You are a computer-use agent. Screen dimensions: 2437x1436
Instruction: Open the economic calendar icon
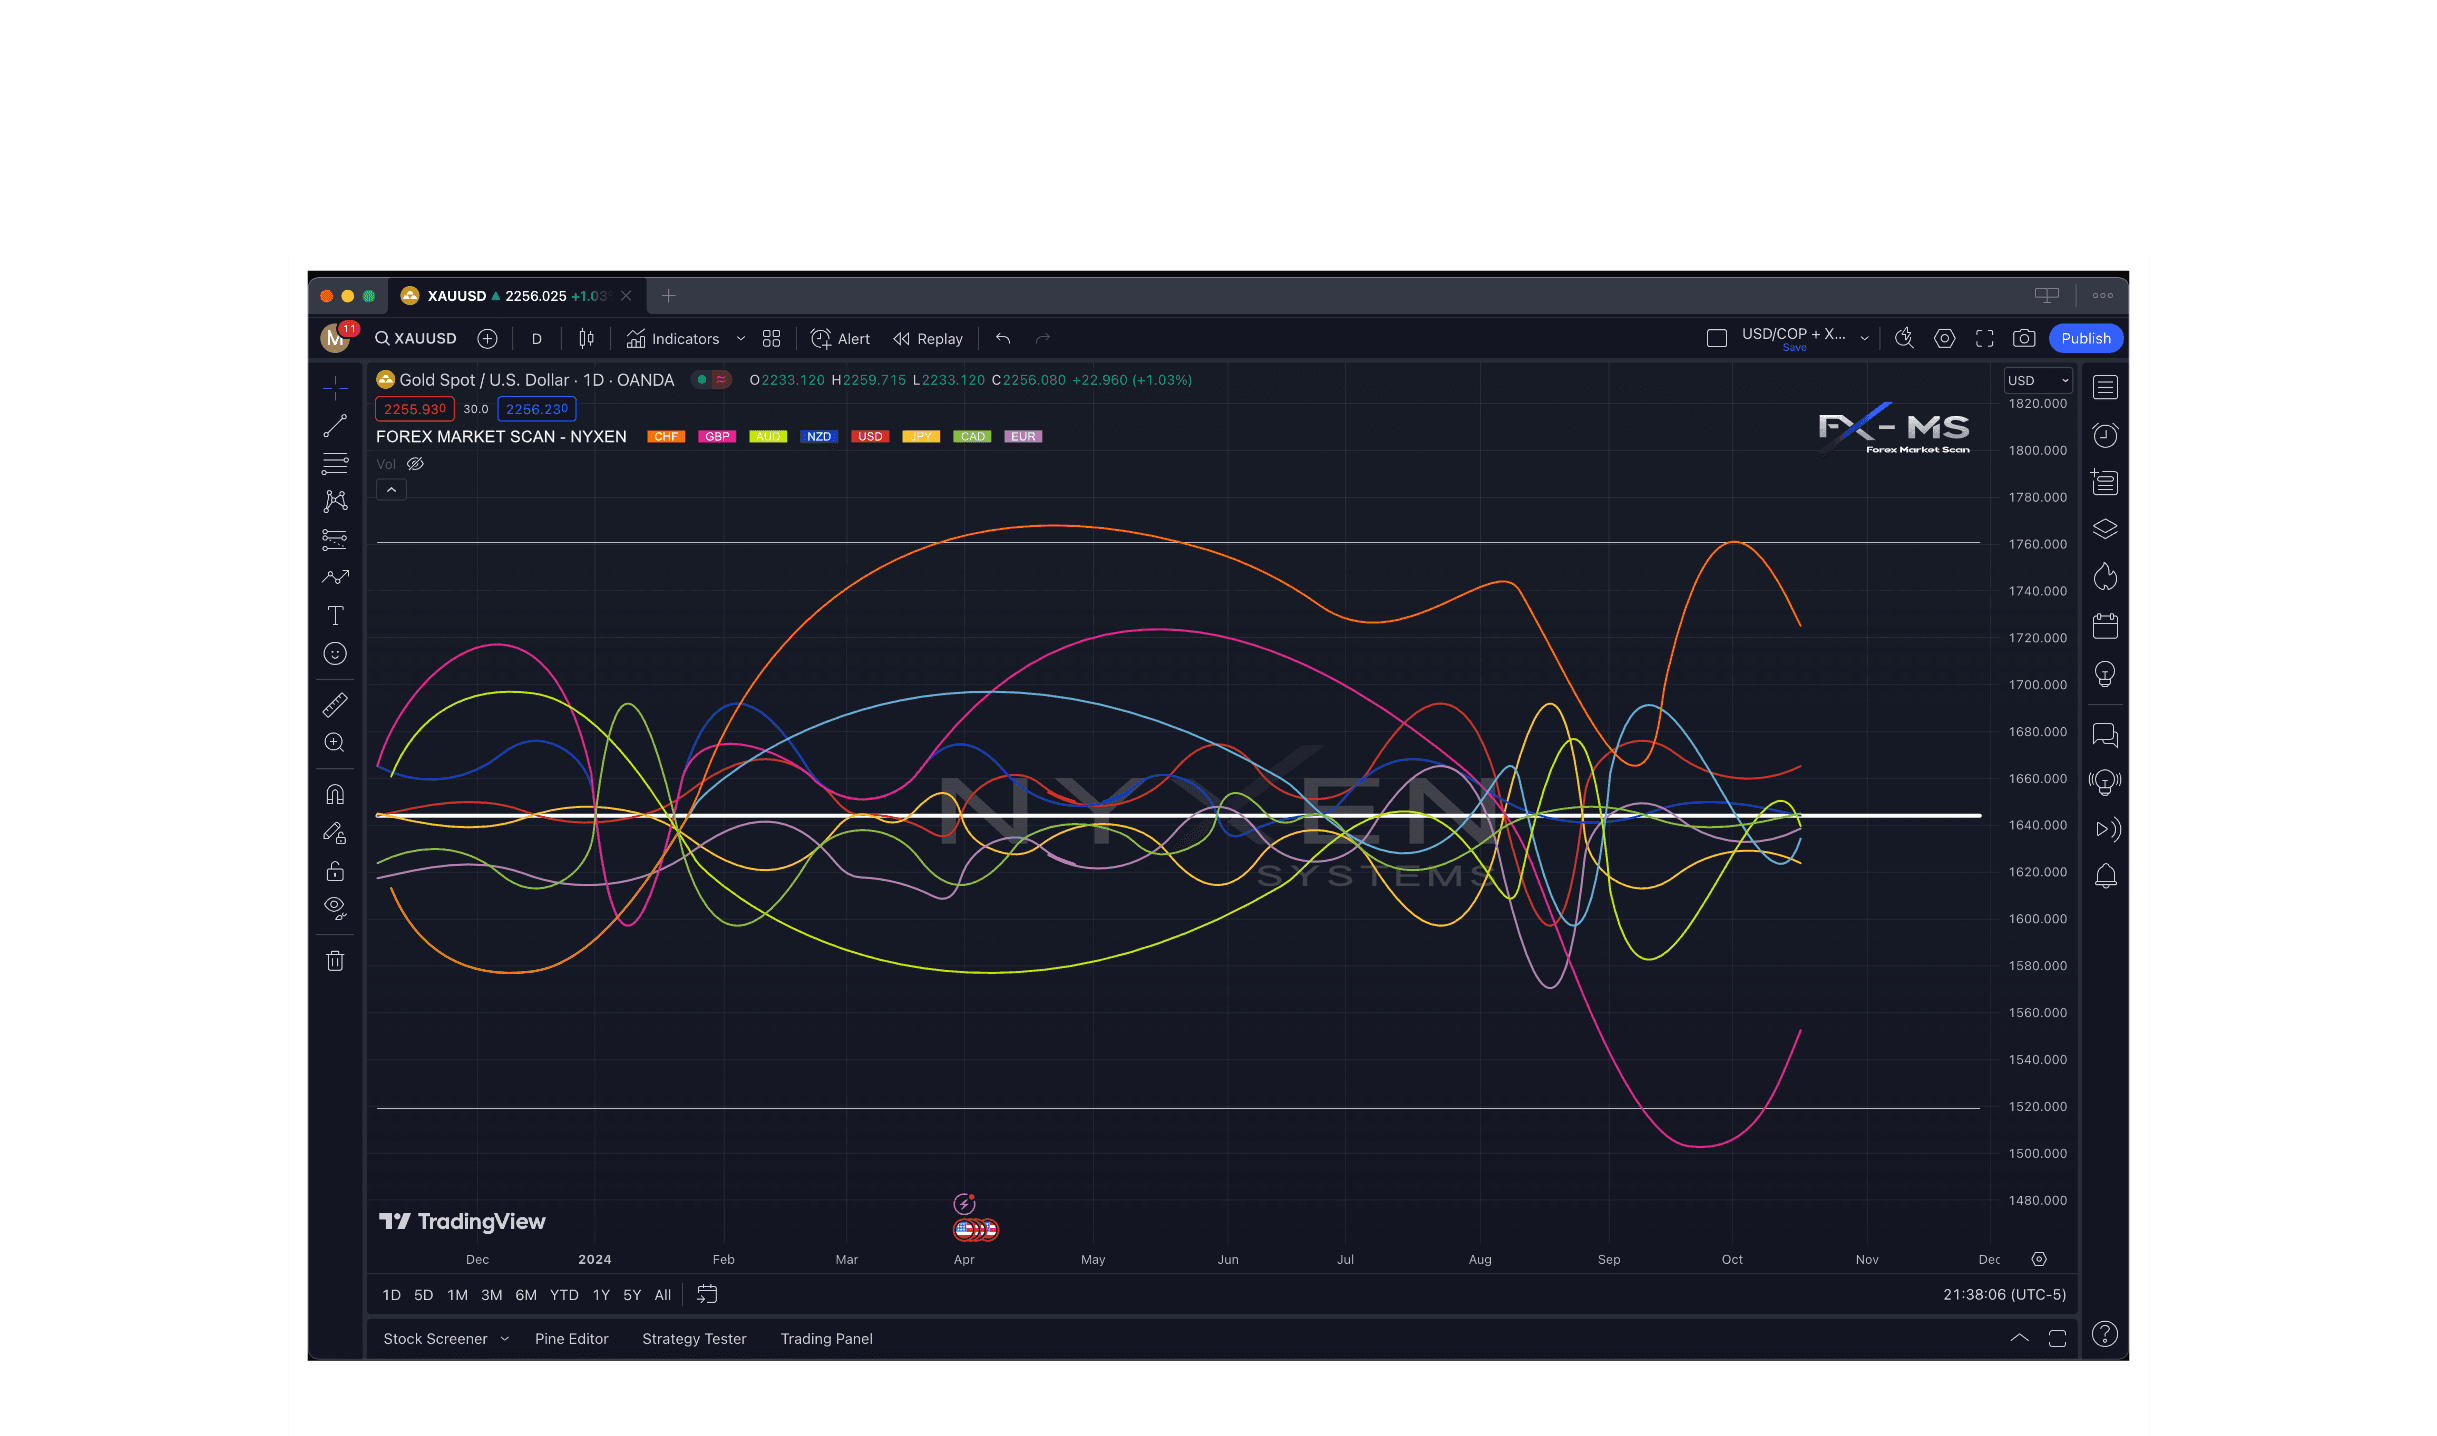point(2105,626)
